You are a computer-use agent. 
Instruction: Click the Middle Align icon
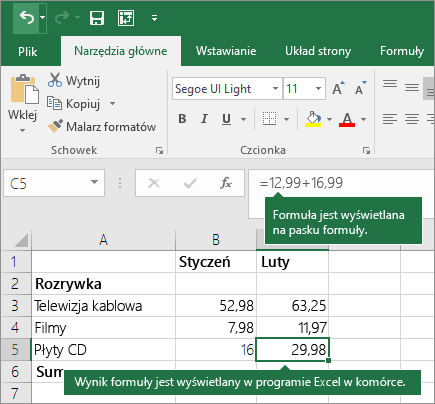pyautogui.click(x=412, y=87)
